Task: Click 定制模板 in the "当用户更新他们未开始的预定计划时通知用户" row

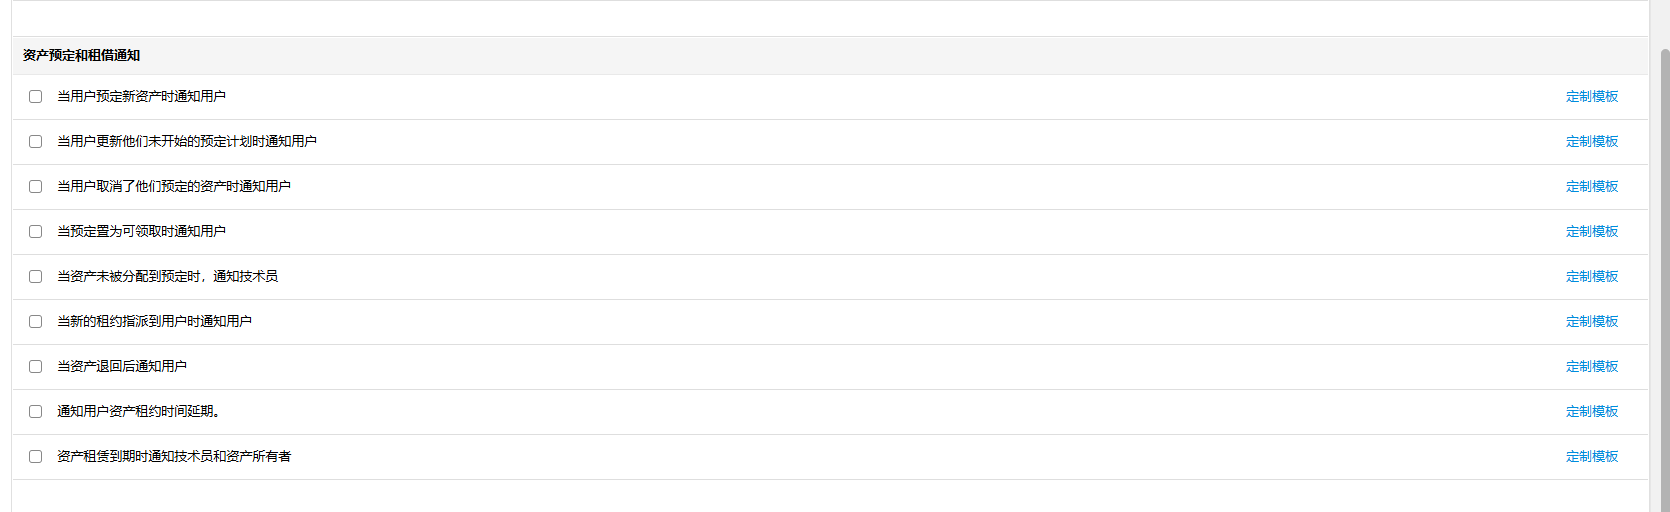Action: coord(1591,142)
